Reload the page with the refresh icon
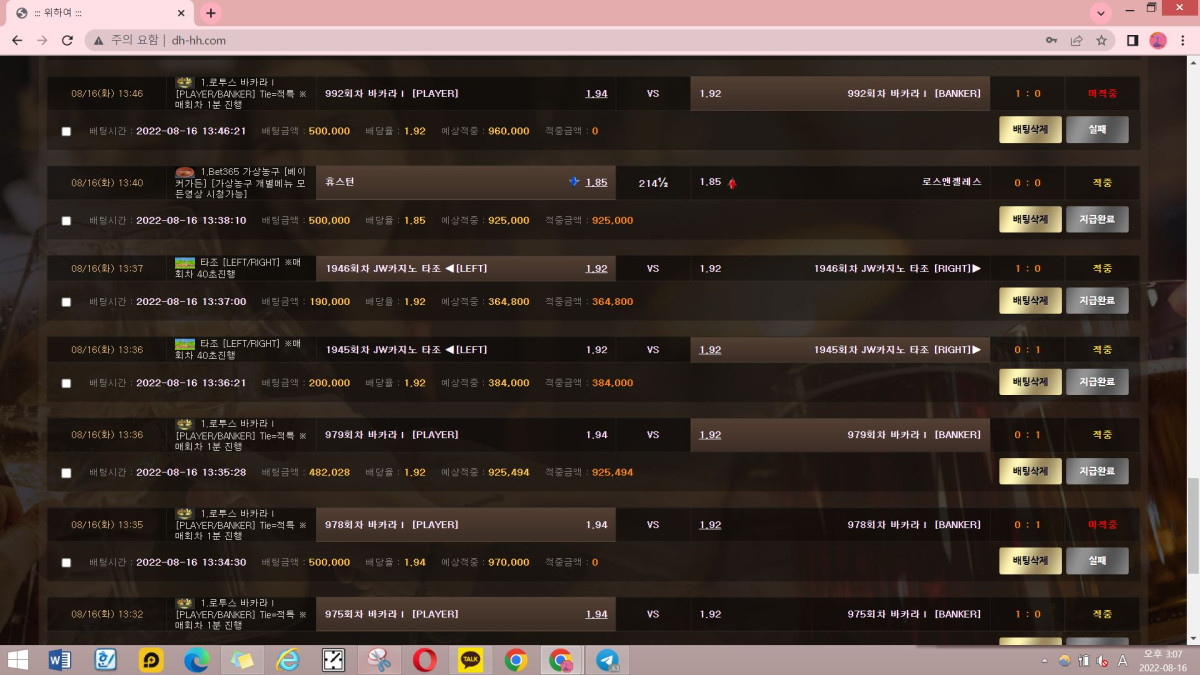 [x=67, y=40]
